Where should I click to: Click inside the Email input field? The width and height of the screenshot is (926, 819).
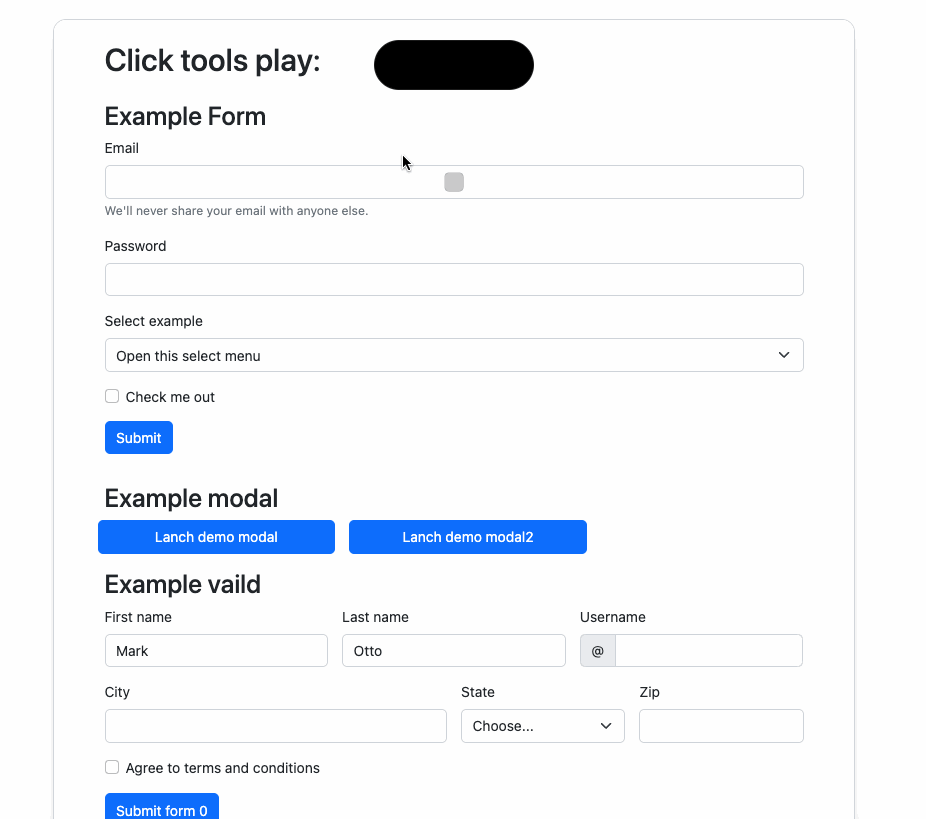tap(300, 181)
